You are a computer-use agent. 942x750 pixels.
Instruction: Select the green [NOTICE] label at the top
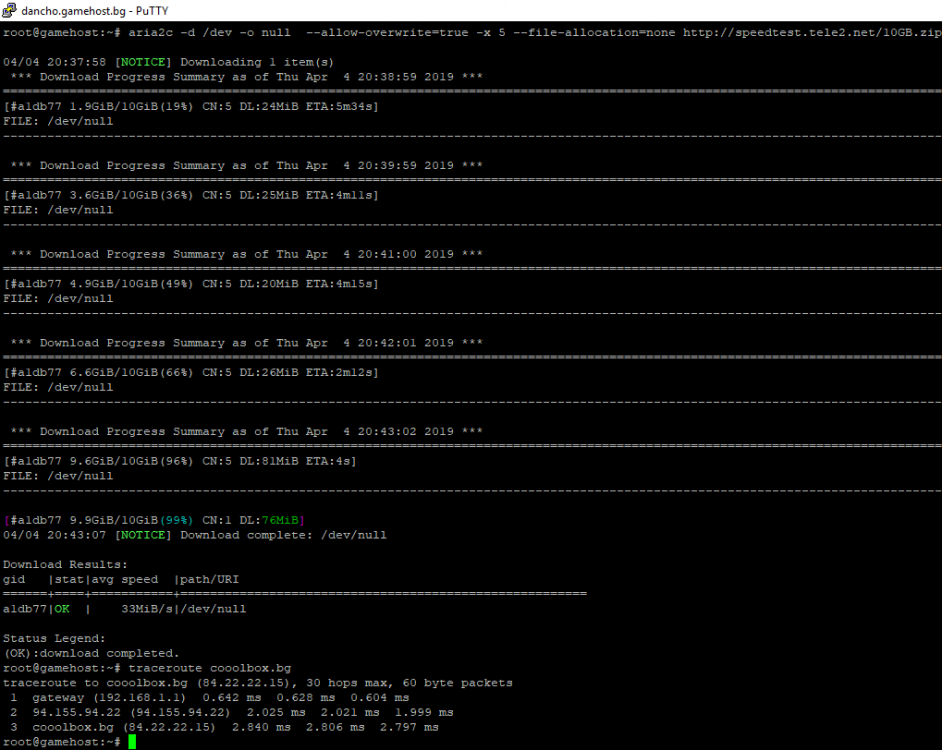pos(140,61)
